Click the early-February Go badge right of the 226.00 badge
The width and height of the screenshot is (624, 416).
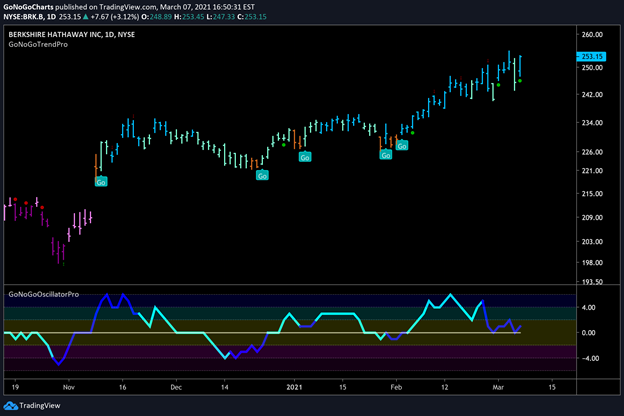[402, 146]
